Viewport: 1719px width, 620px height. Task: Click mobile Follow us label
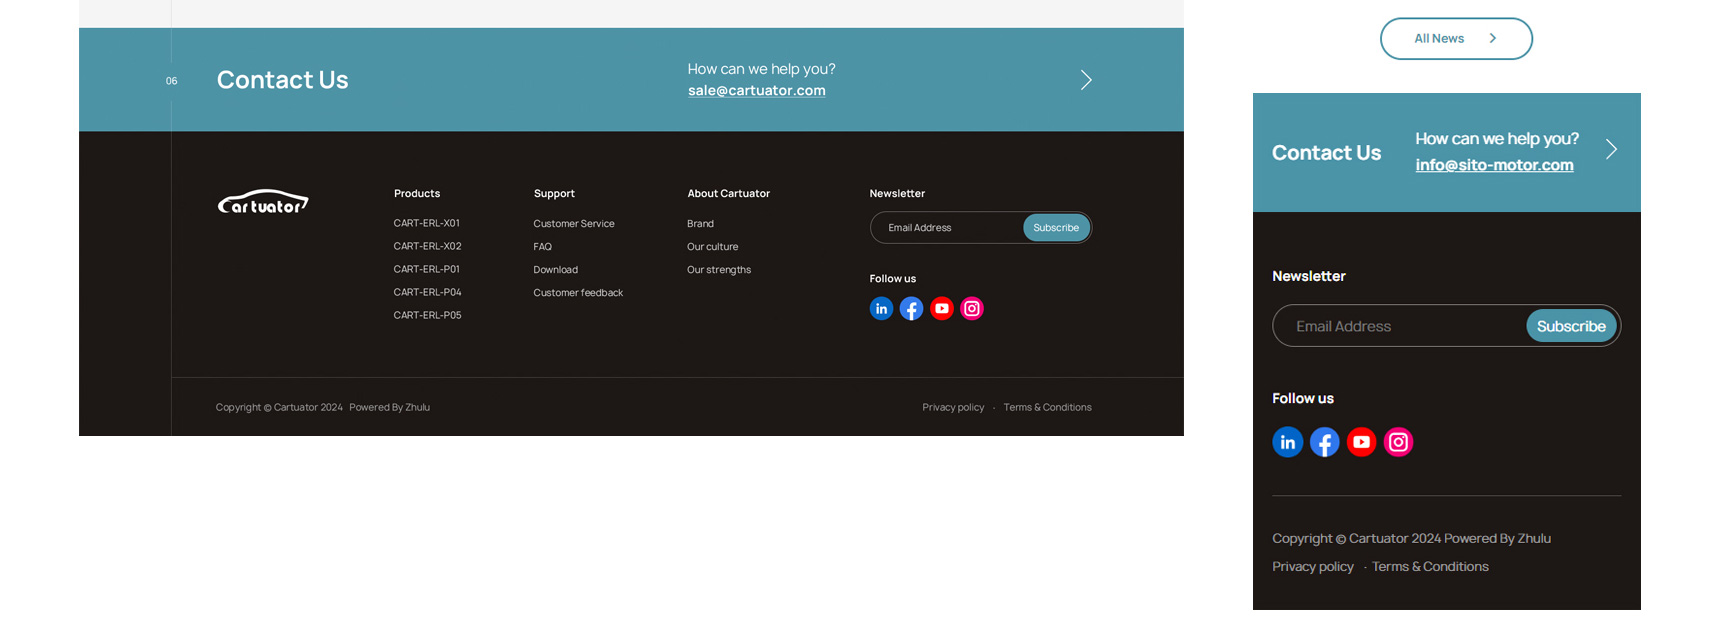(1302, 398)
